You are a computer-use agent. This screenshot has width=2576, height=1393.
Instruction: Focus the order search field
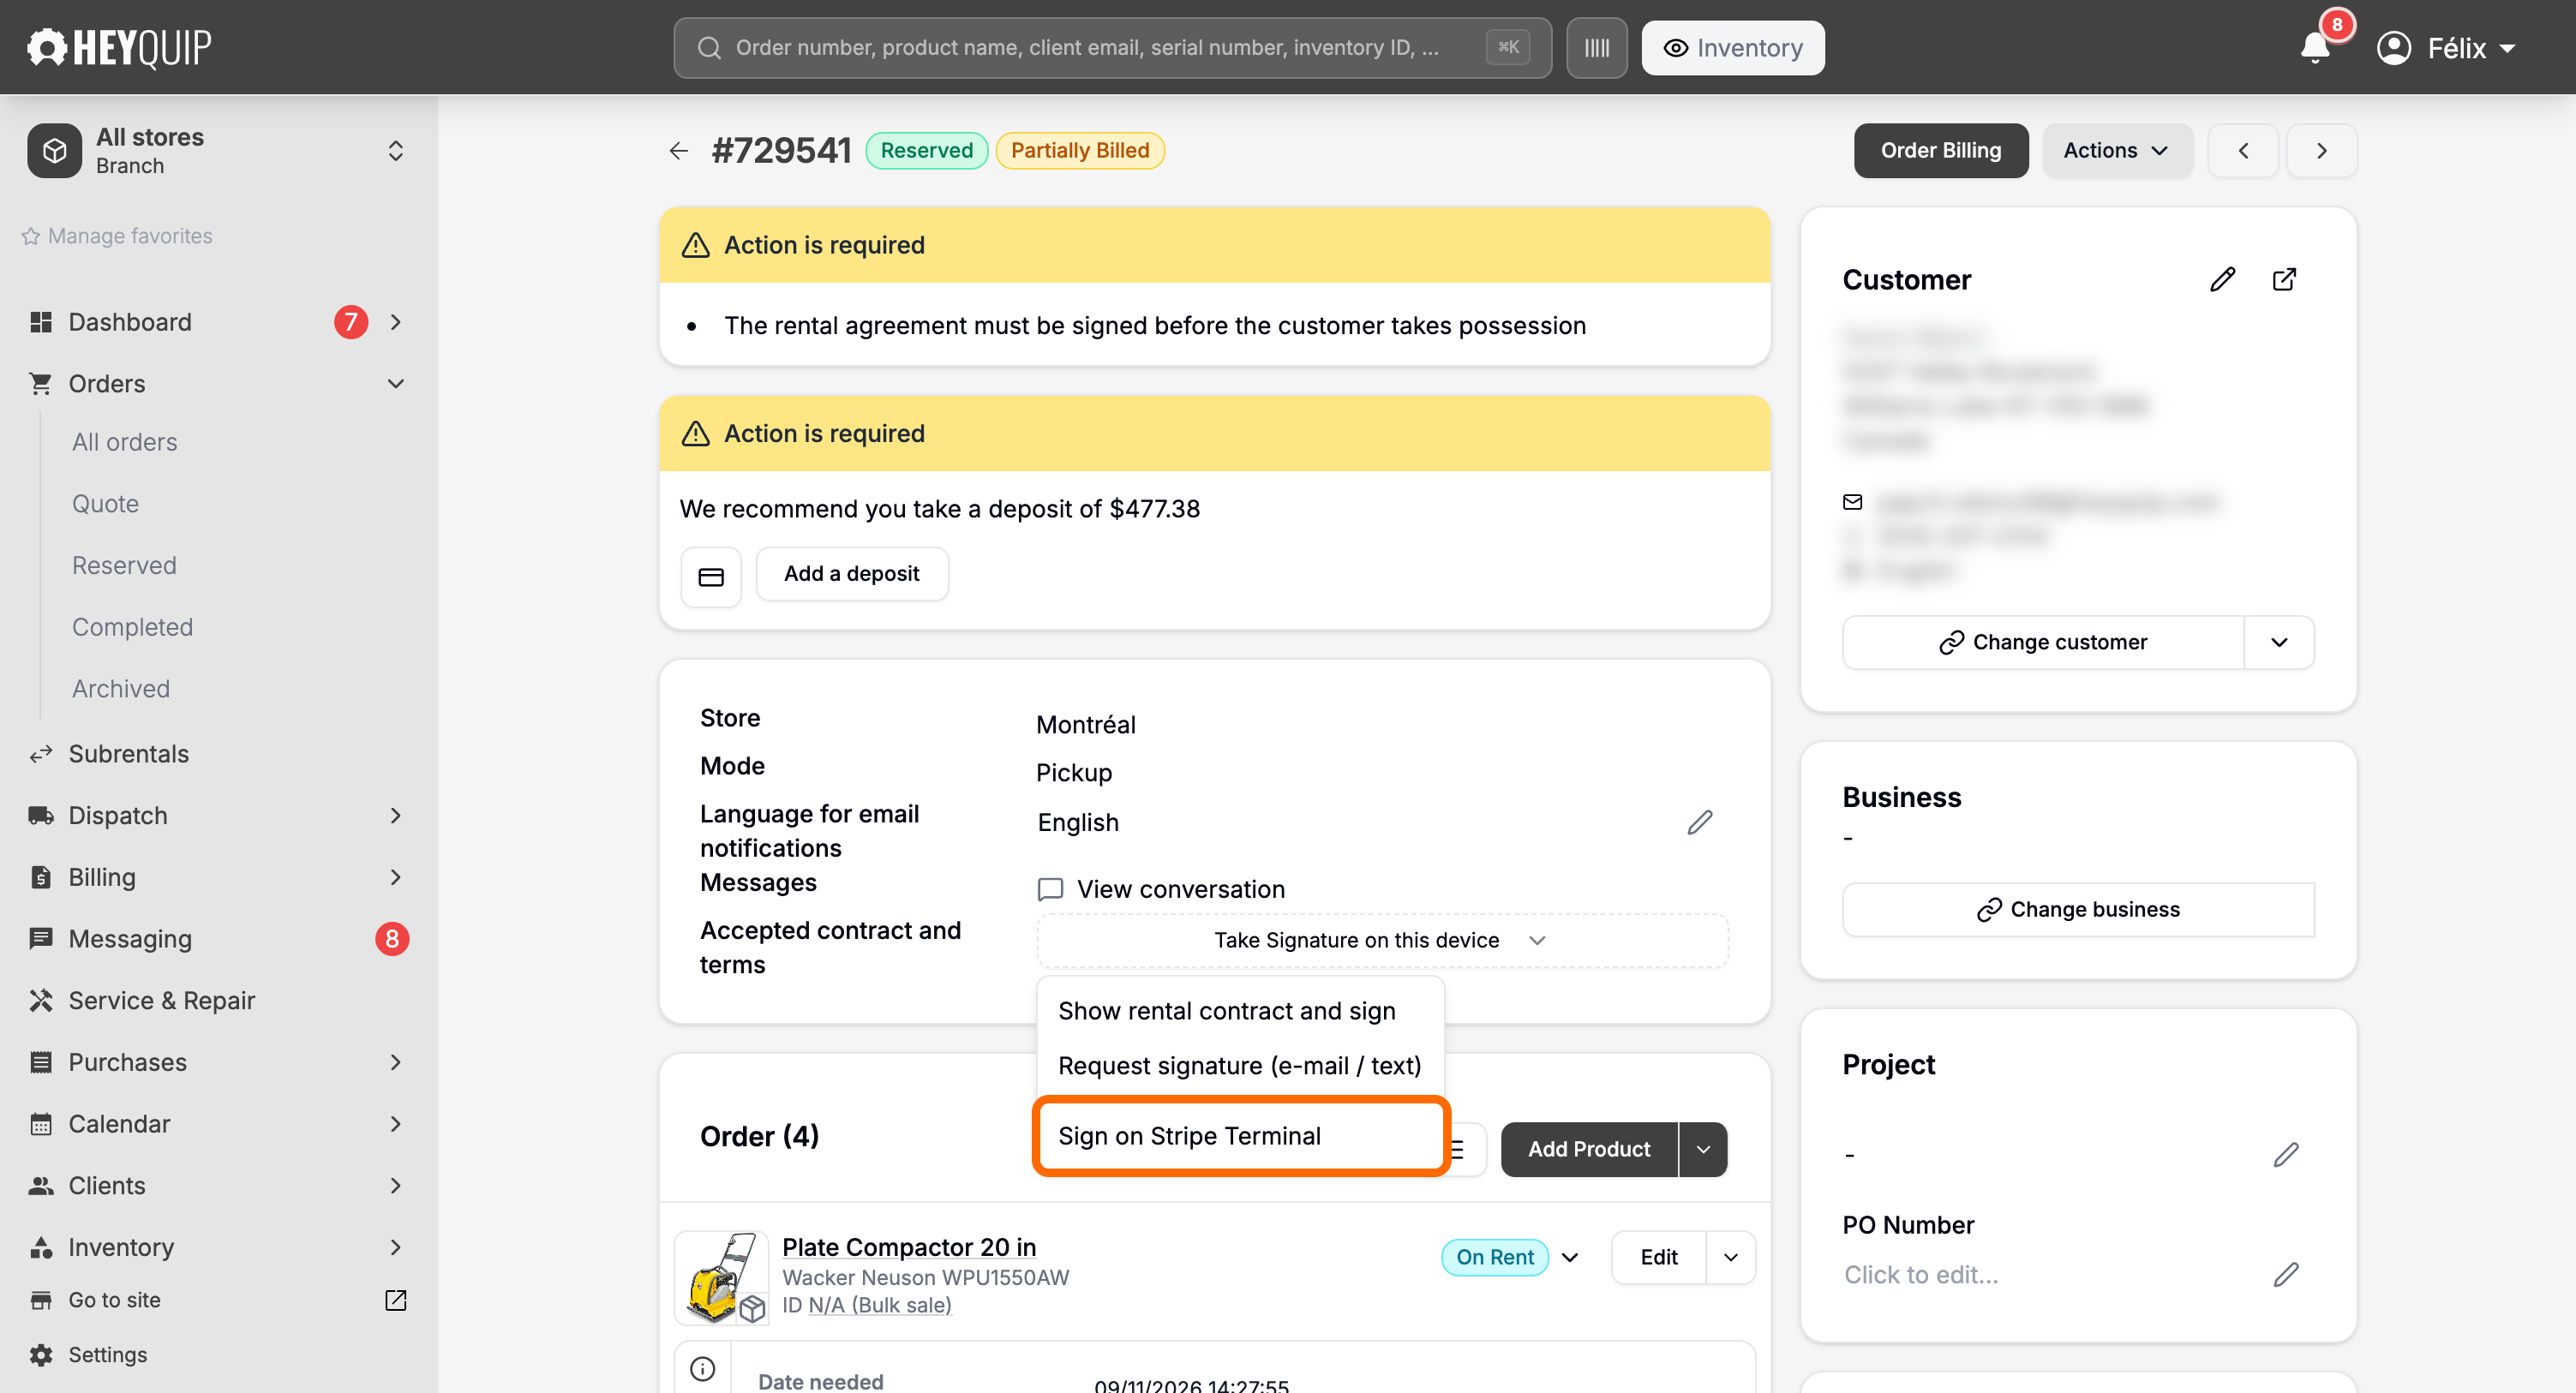click(1112, 48)
